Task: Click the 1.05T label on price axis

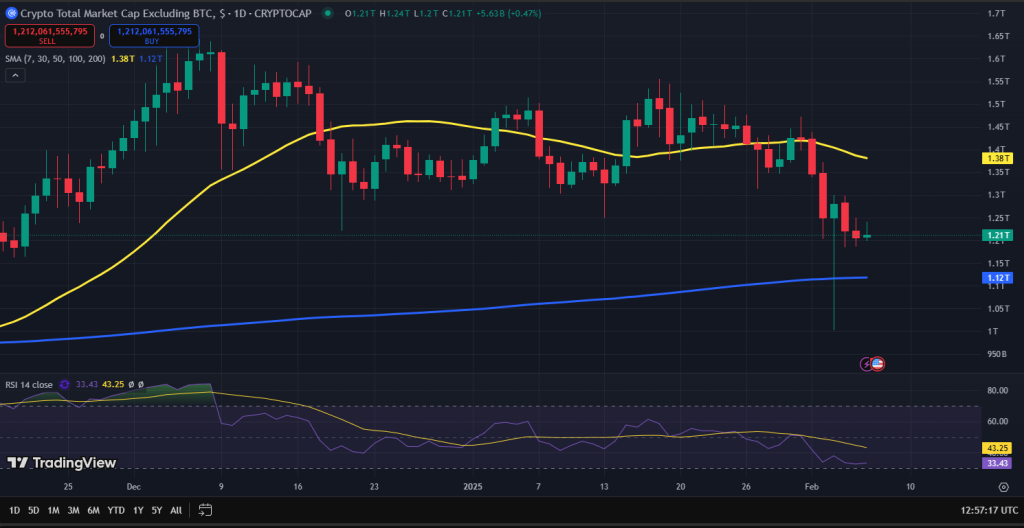Action: point(997,308)
